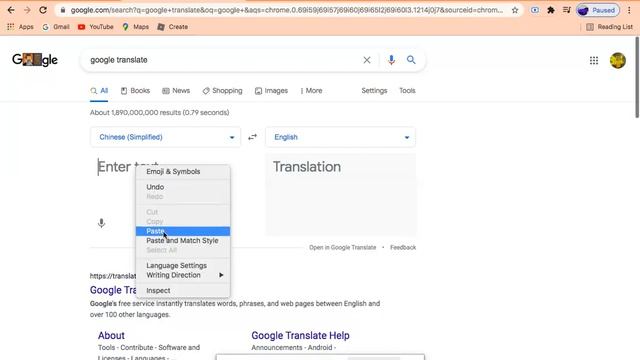Switch to the Shopping tab
Viewport: 640px width, 360px height.
click(222, 91)
